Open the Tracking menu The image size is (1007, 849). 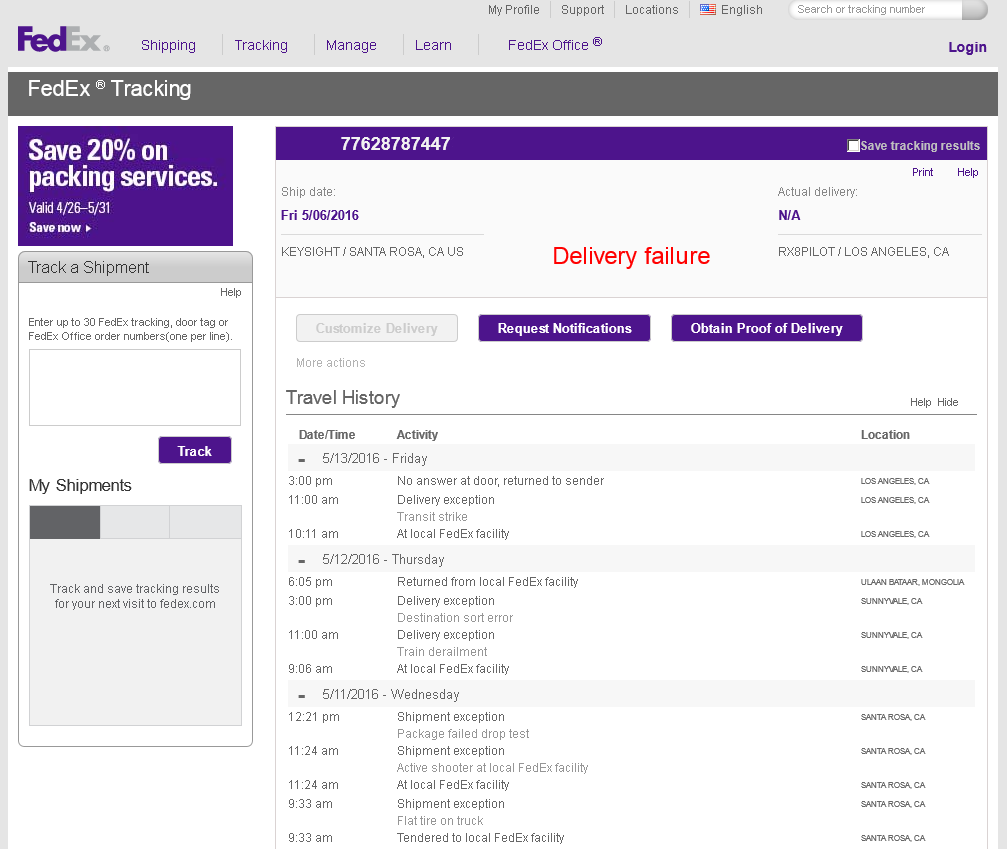[x=261, y=45]
